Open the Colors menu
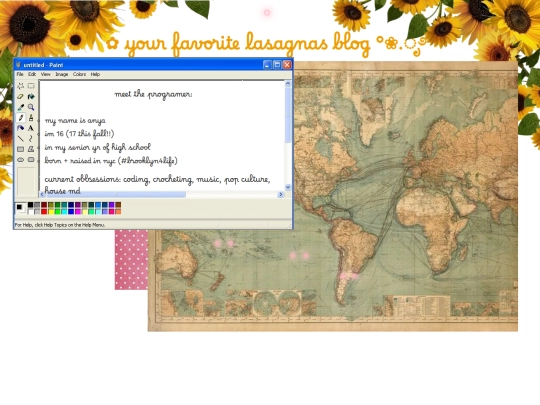The width and height of the screenshot is (540, 405). click(79, 74)
